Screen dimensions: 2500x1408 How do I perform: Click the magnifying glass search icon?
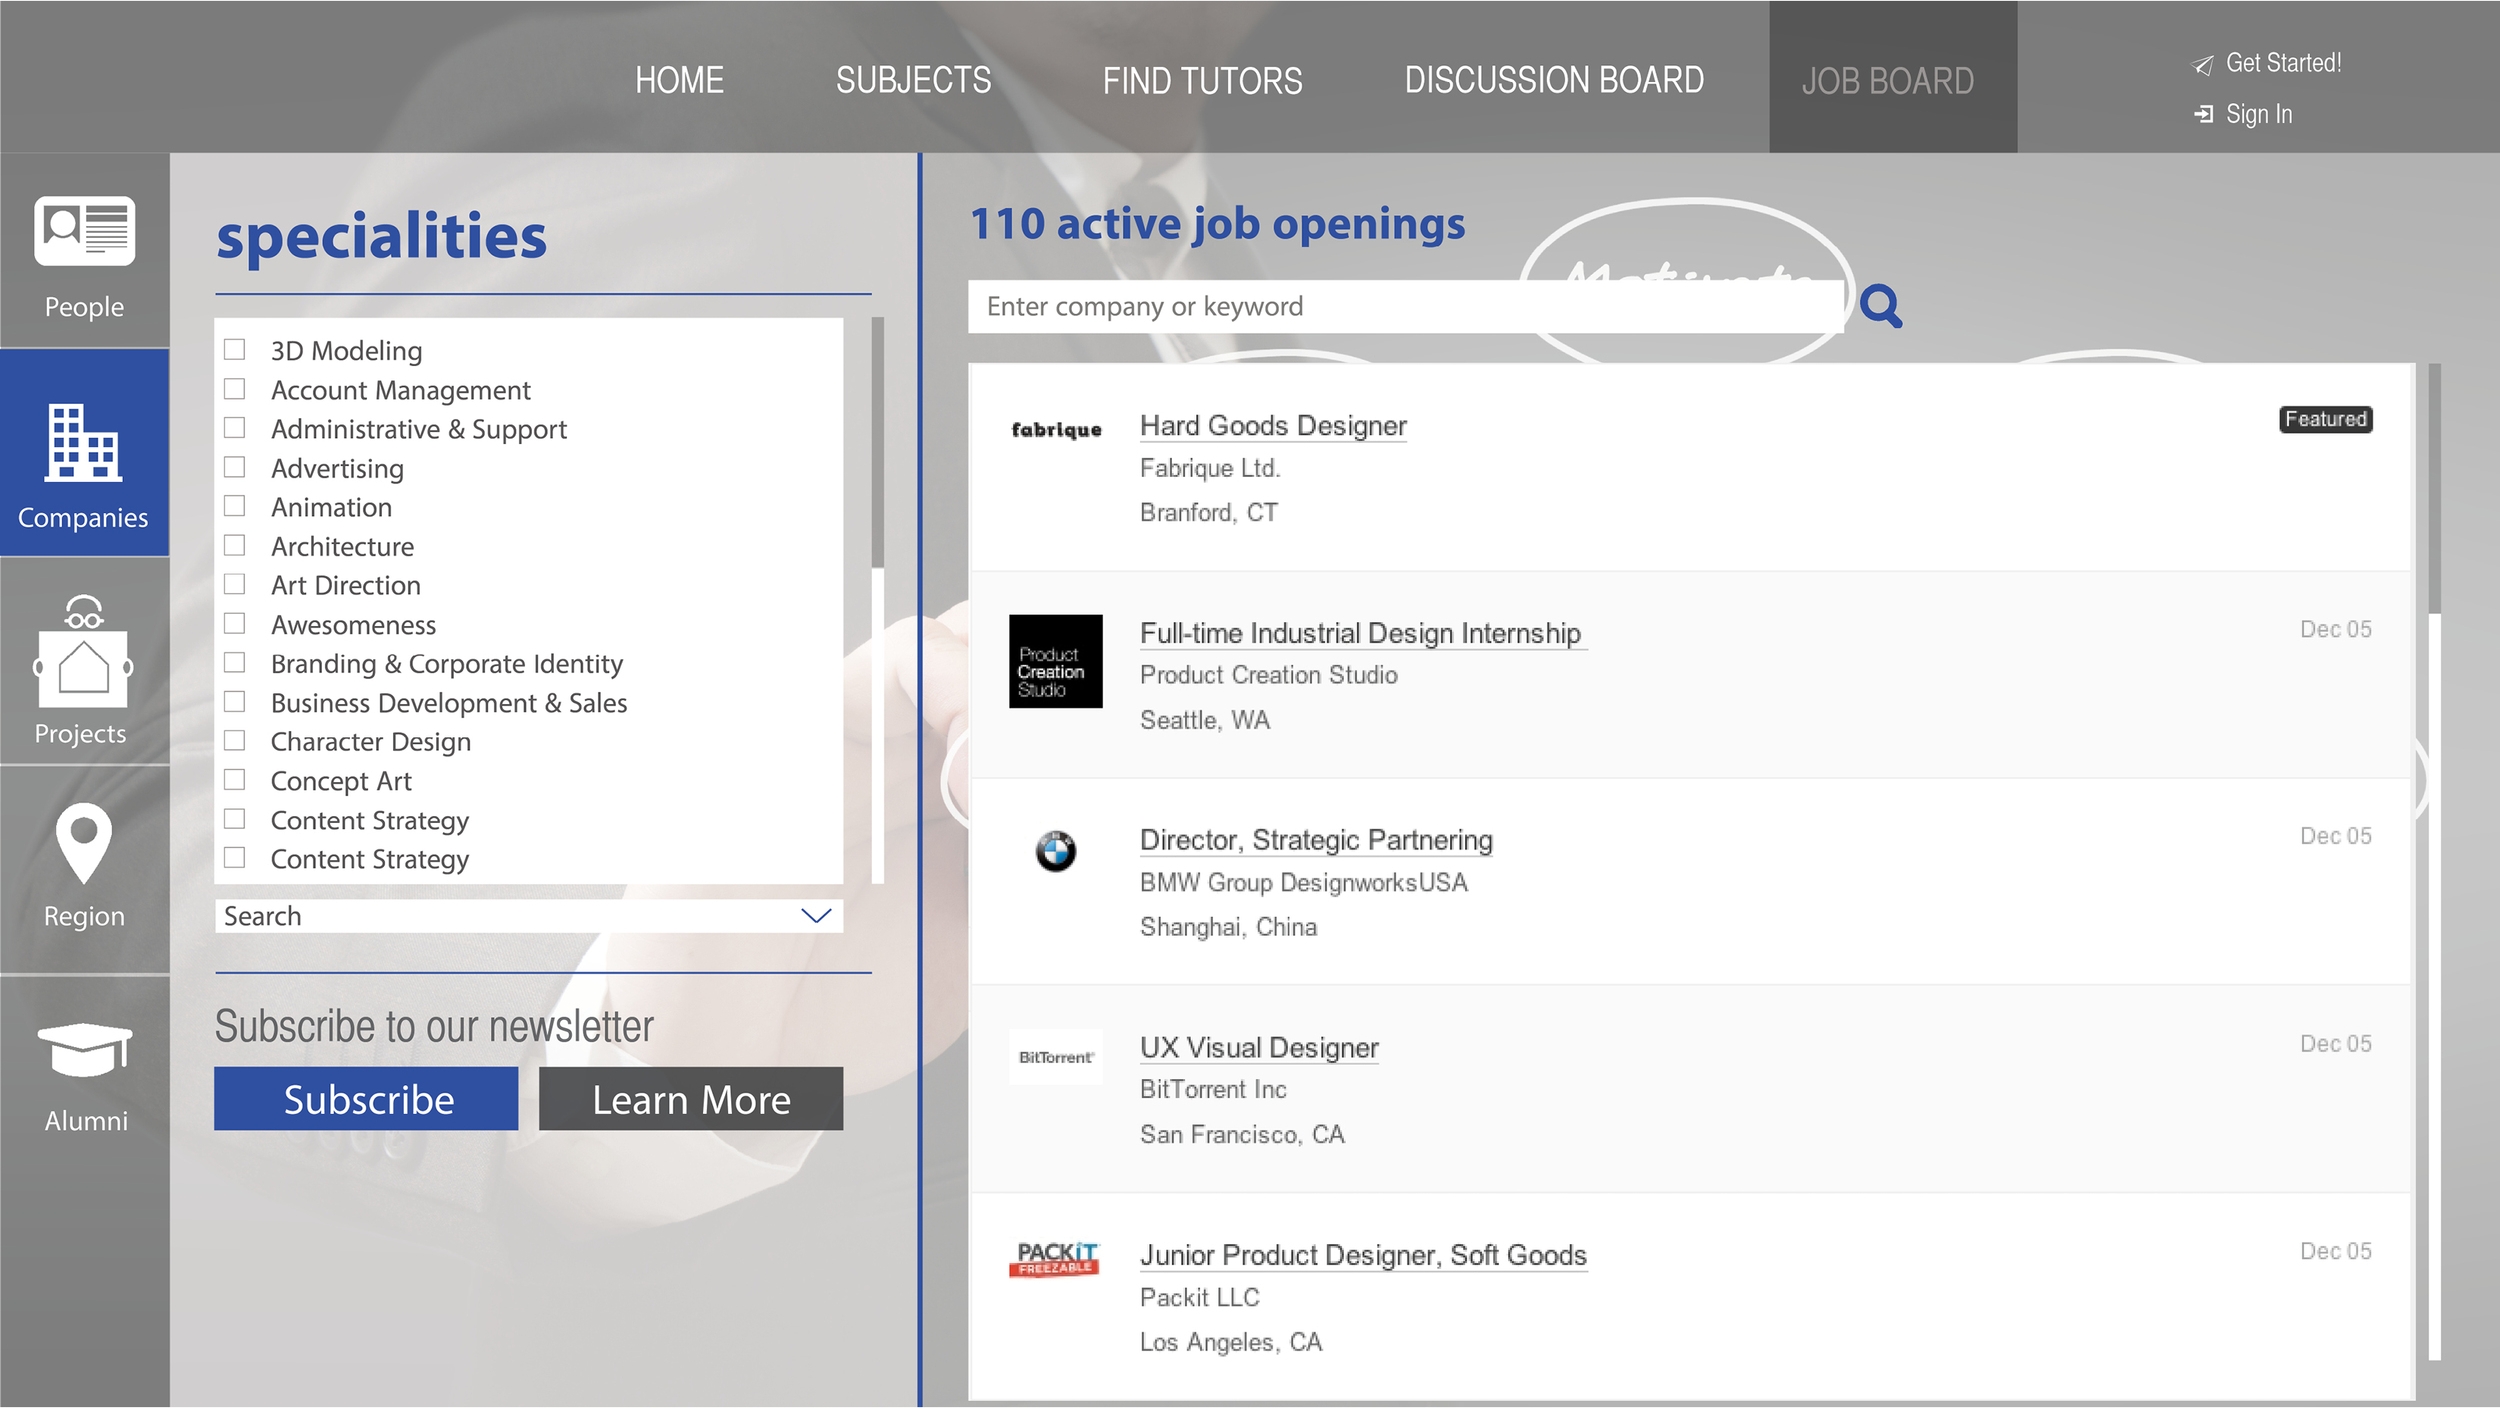click(x=1880, y=306)
